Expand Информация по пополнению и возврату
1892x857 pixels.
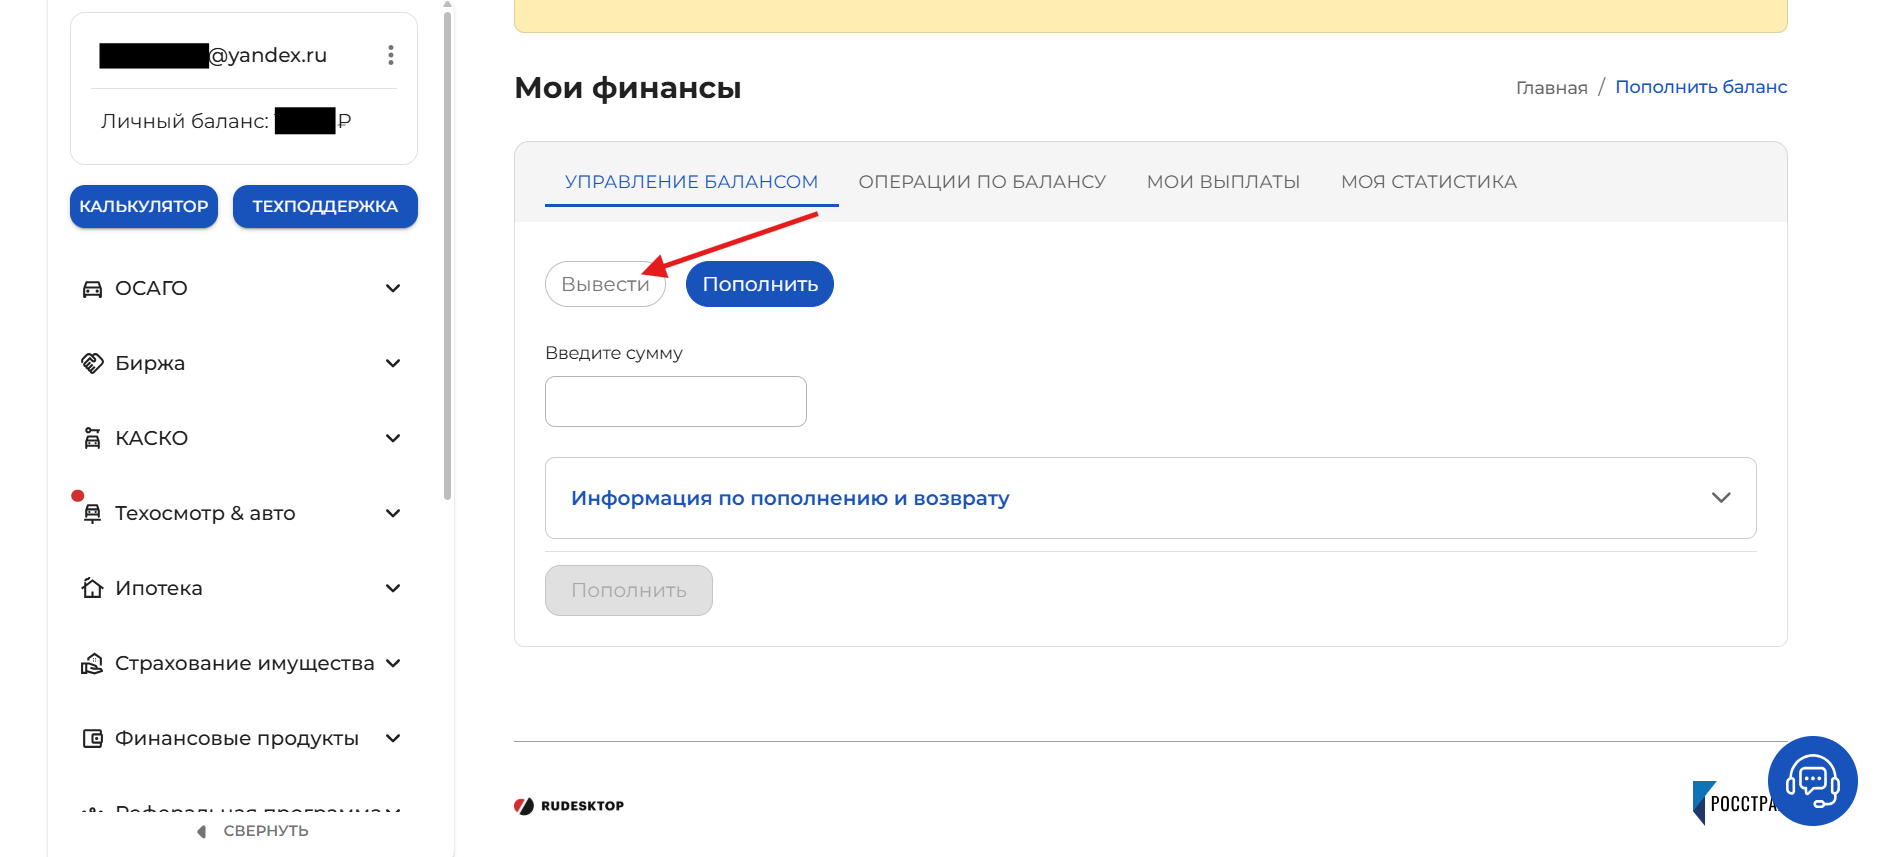click(1150, 497)
